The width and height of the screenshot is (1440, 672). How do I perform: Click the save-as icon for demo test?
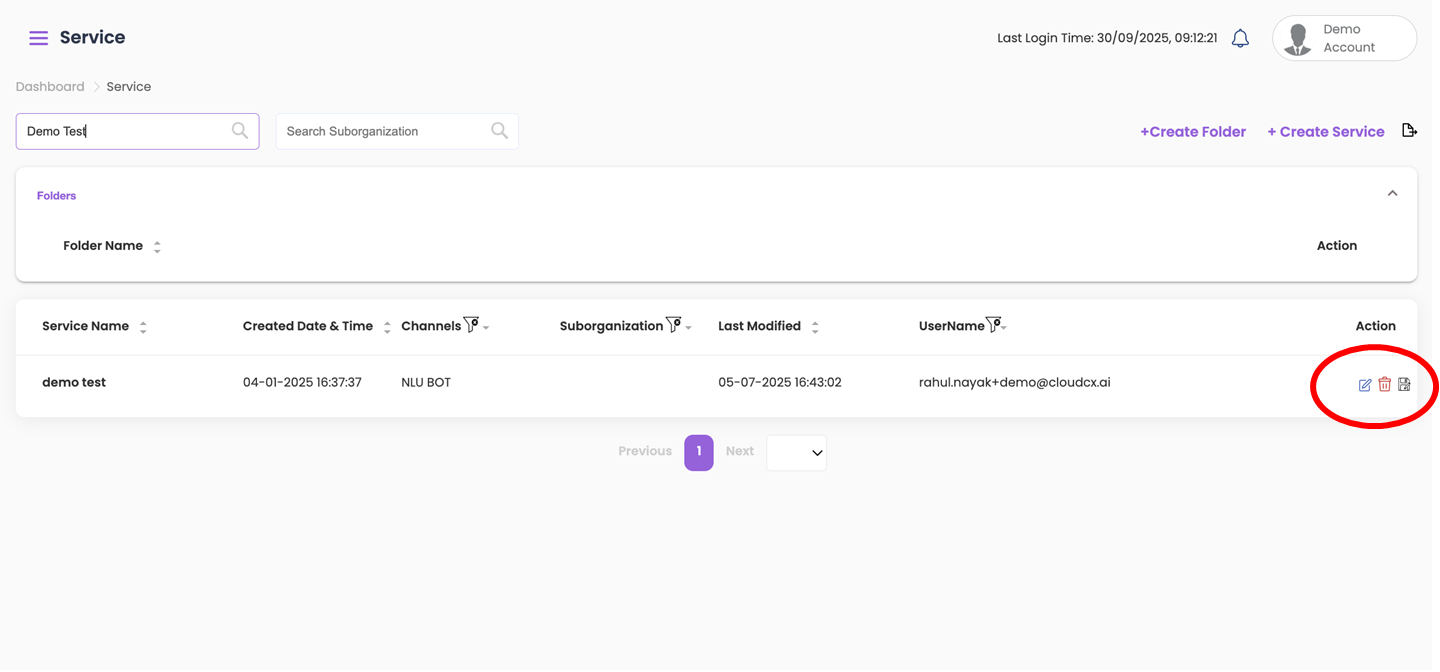[x=1404, y=384]
